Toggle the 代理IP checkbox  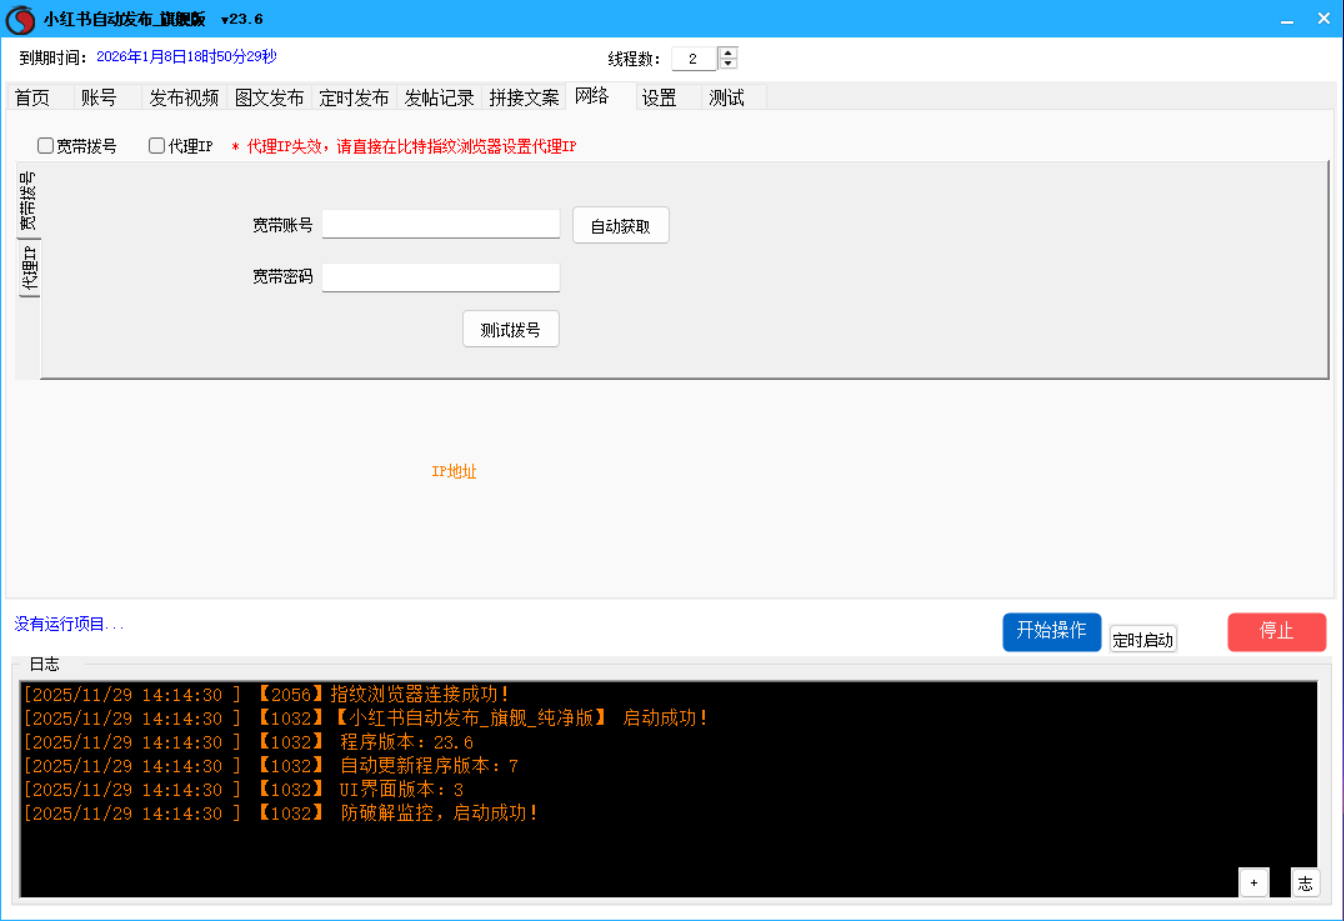[157, 146]
